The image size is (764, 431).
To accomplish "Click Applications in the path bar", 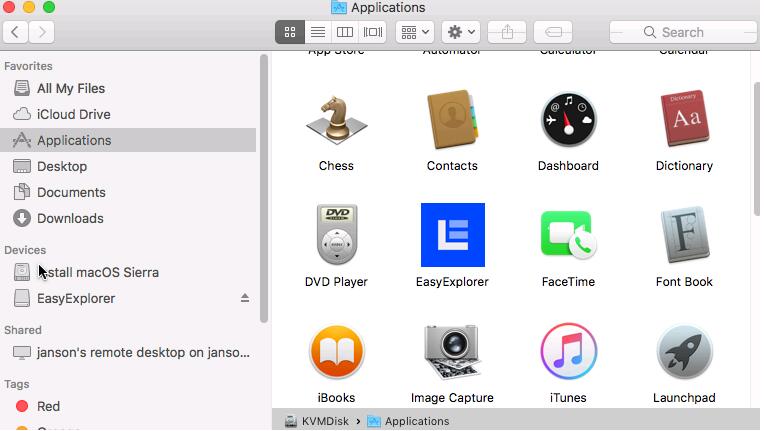I will (x=408, y=421).
